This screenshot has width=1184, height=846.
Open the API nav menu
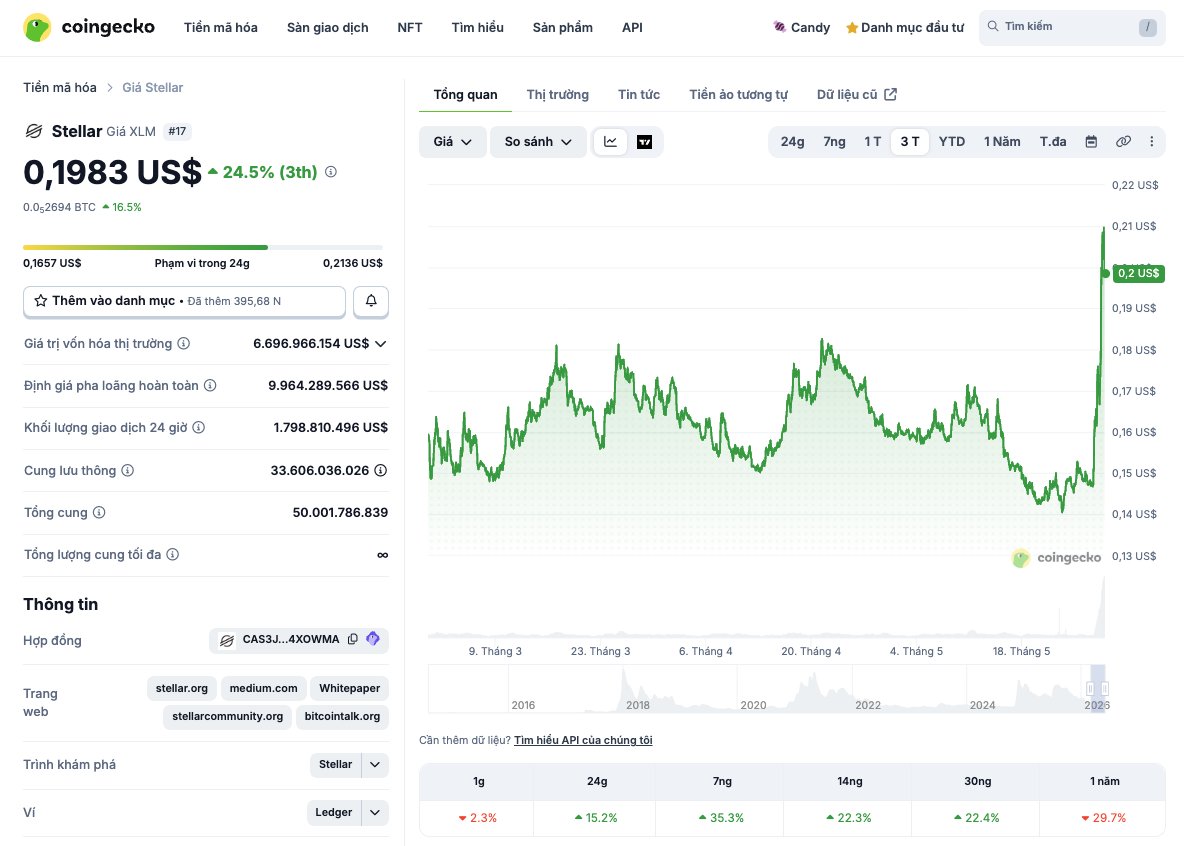(632, 27)
